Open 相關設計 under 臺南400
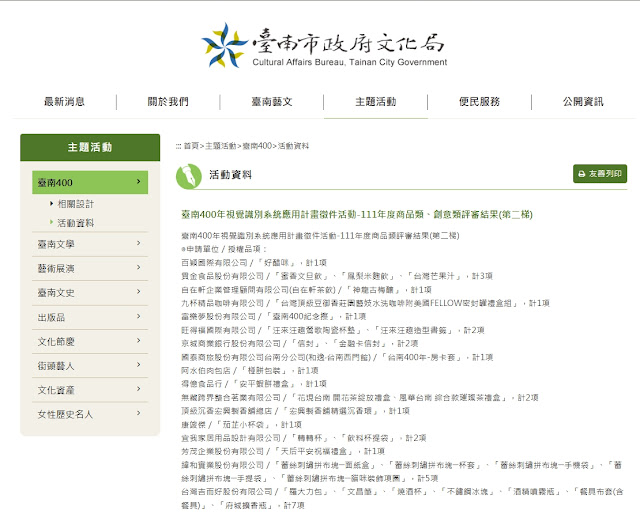640x521 pixels. pyautogui.click(x=76, y=204)
